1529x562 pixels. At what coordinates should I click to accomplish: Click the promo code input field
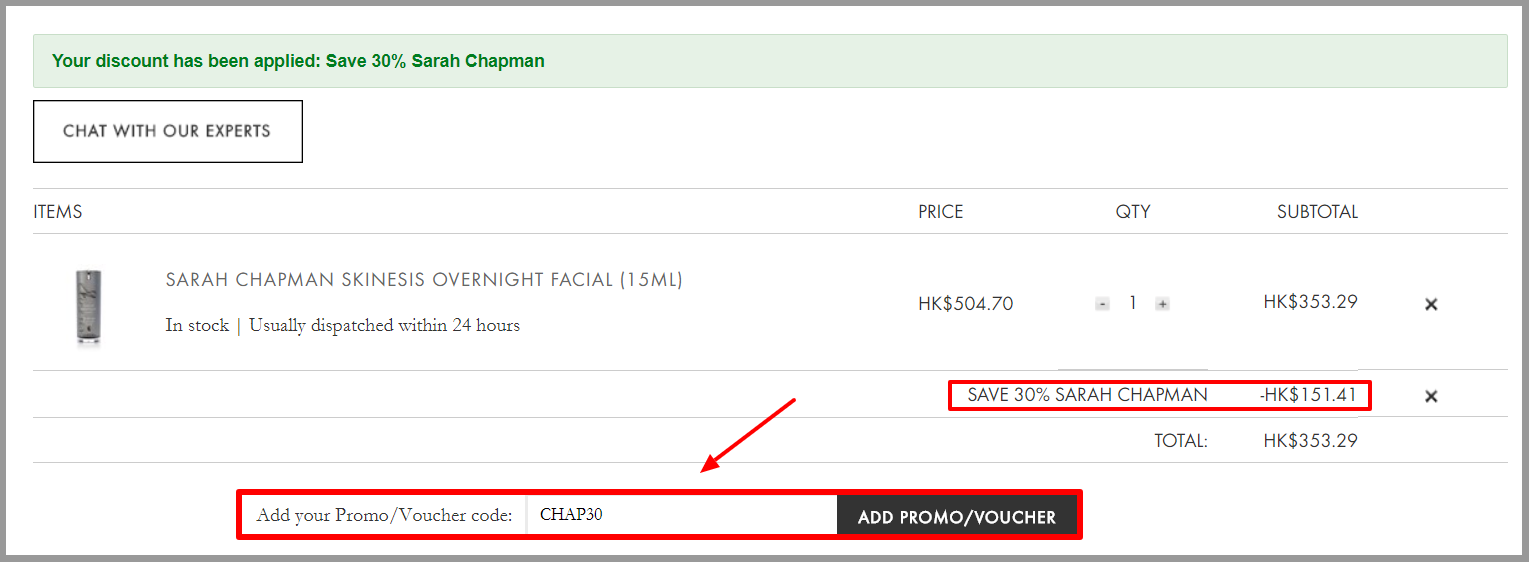pyautogui.click(x=682, y=516)
